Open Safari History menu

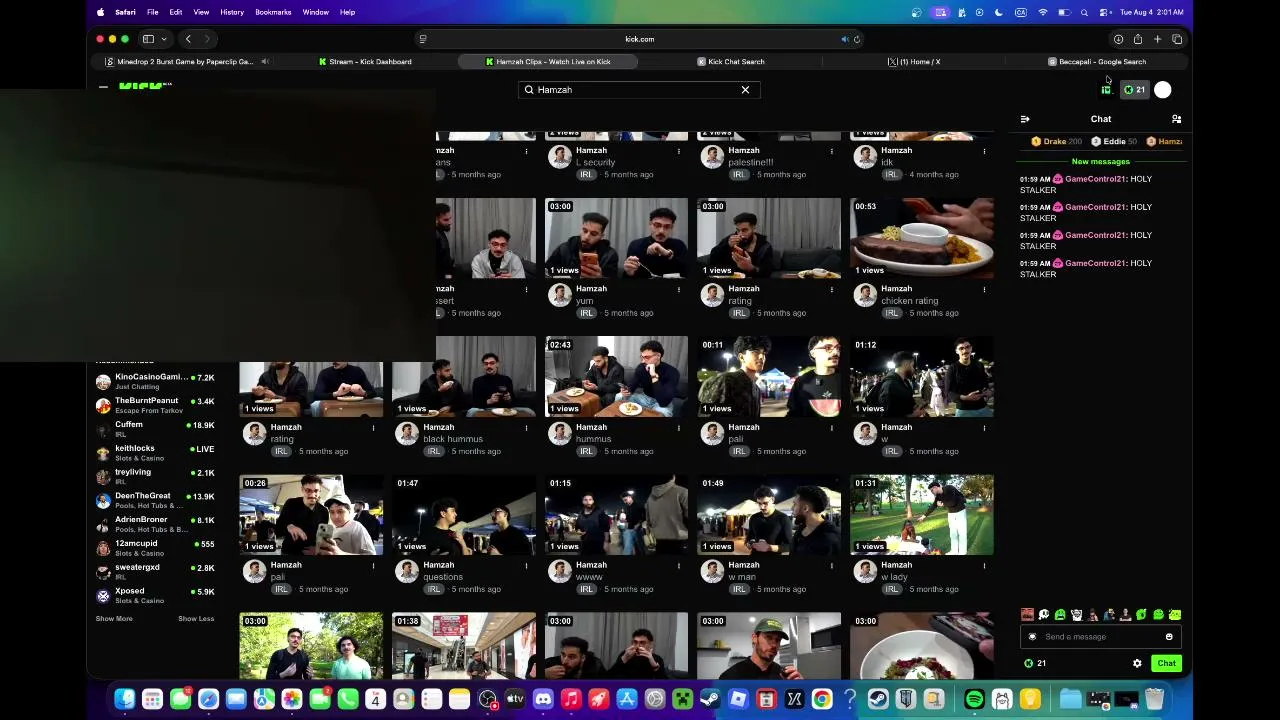click(x=232, y=12)
